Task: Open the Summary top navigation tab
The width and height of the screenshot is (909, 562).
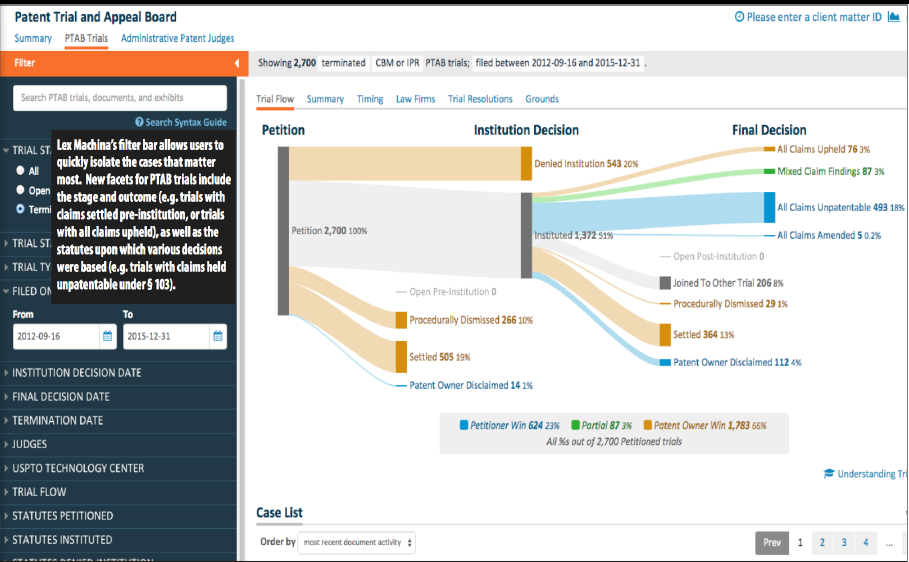Action: tap(33, 38)
